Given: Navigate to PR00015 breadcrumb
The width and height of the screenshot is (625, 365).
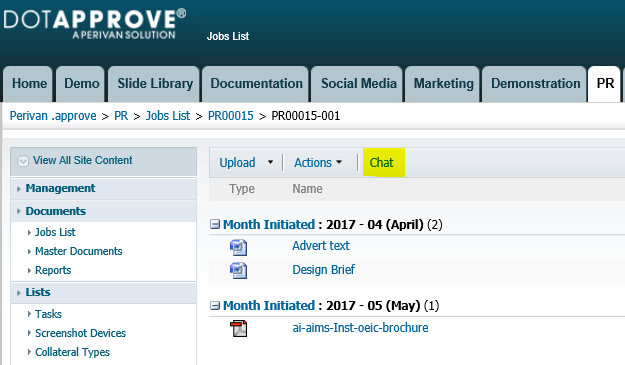Looking at the screenshot, I should (x=231, y=116).
